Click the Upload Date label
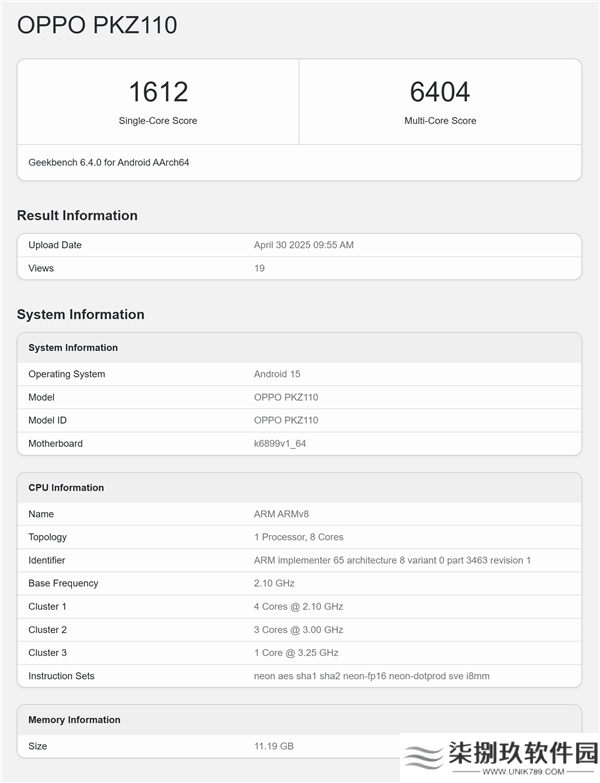 [x=55, y=245]
